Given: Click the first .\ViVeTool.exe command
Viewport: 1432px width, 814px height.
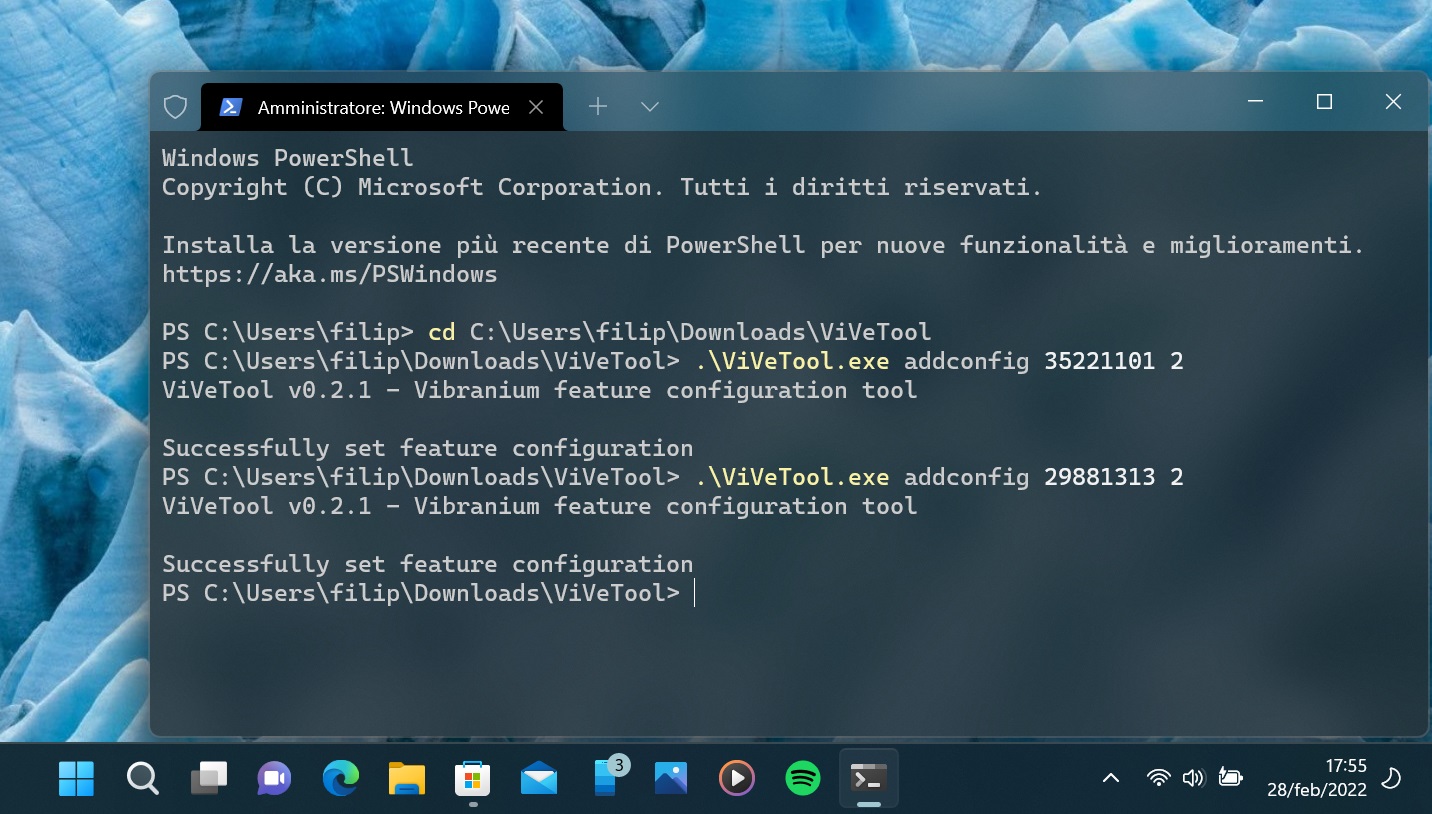Looking at the screenshot, I should click(792, 361).
